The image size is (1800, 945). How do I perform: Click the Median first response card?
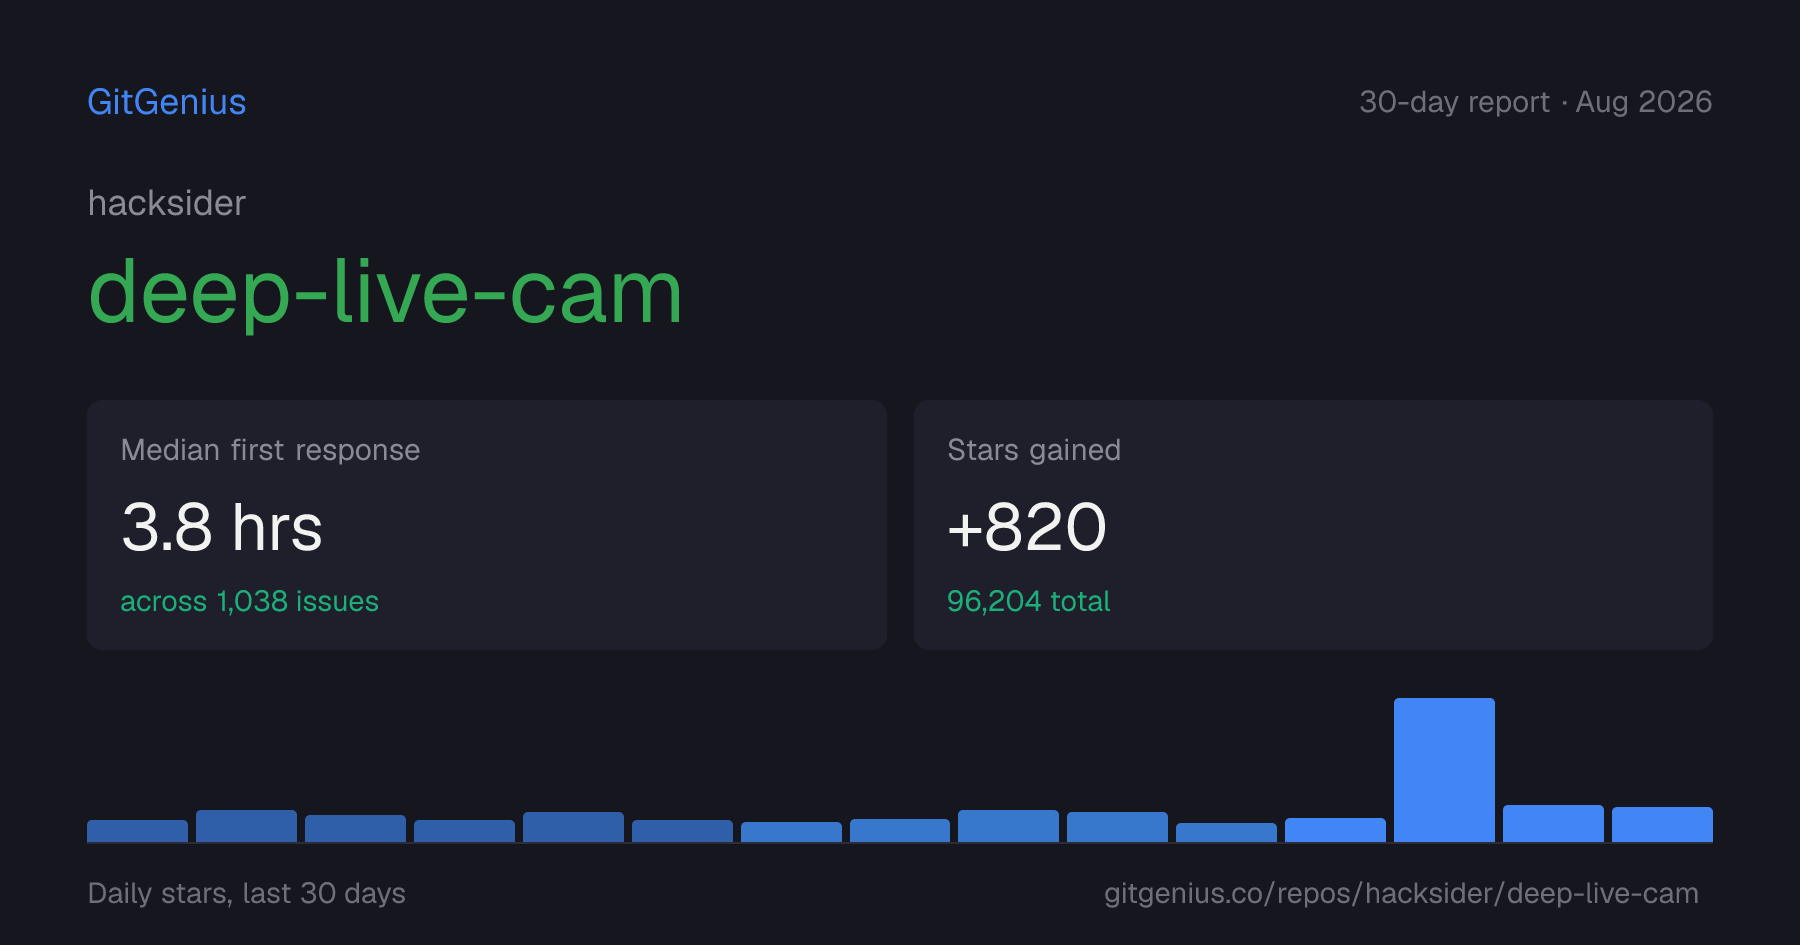tap(487, 525)
